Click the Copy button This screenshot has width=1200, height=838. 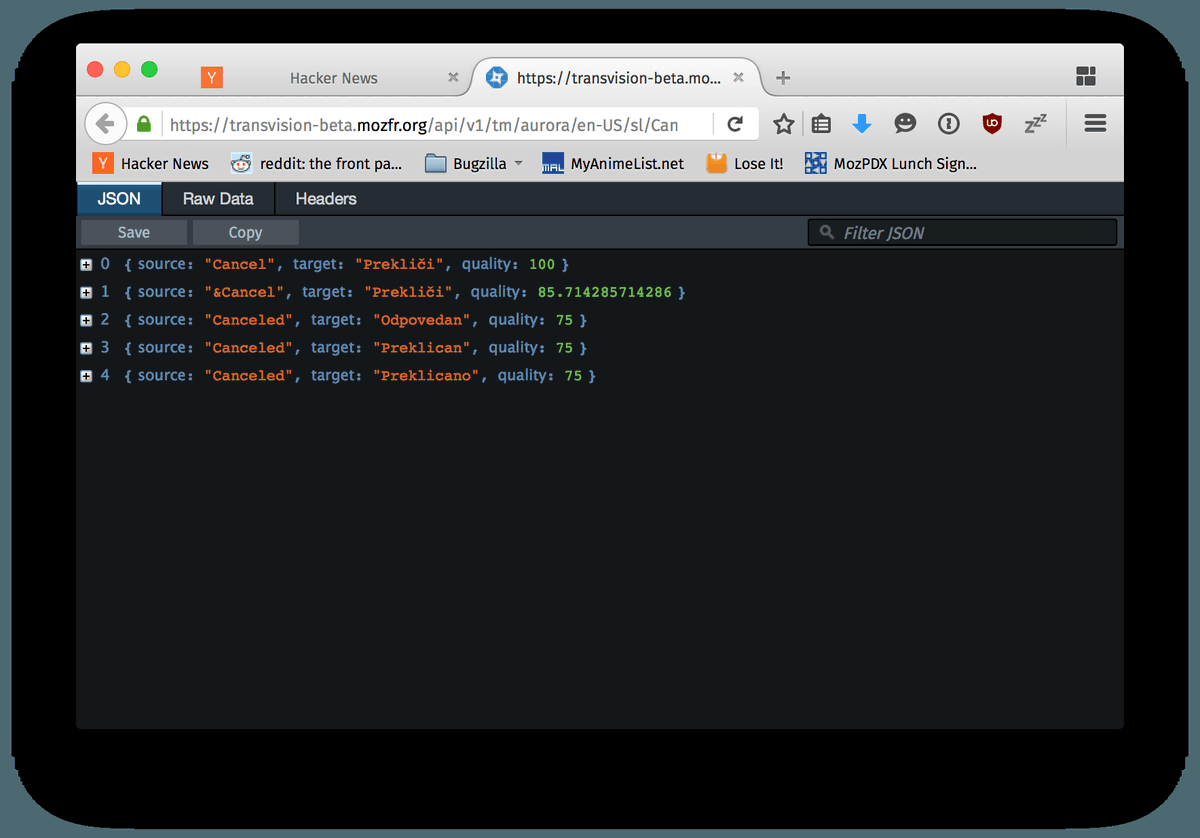click(x=245, y=232)
